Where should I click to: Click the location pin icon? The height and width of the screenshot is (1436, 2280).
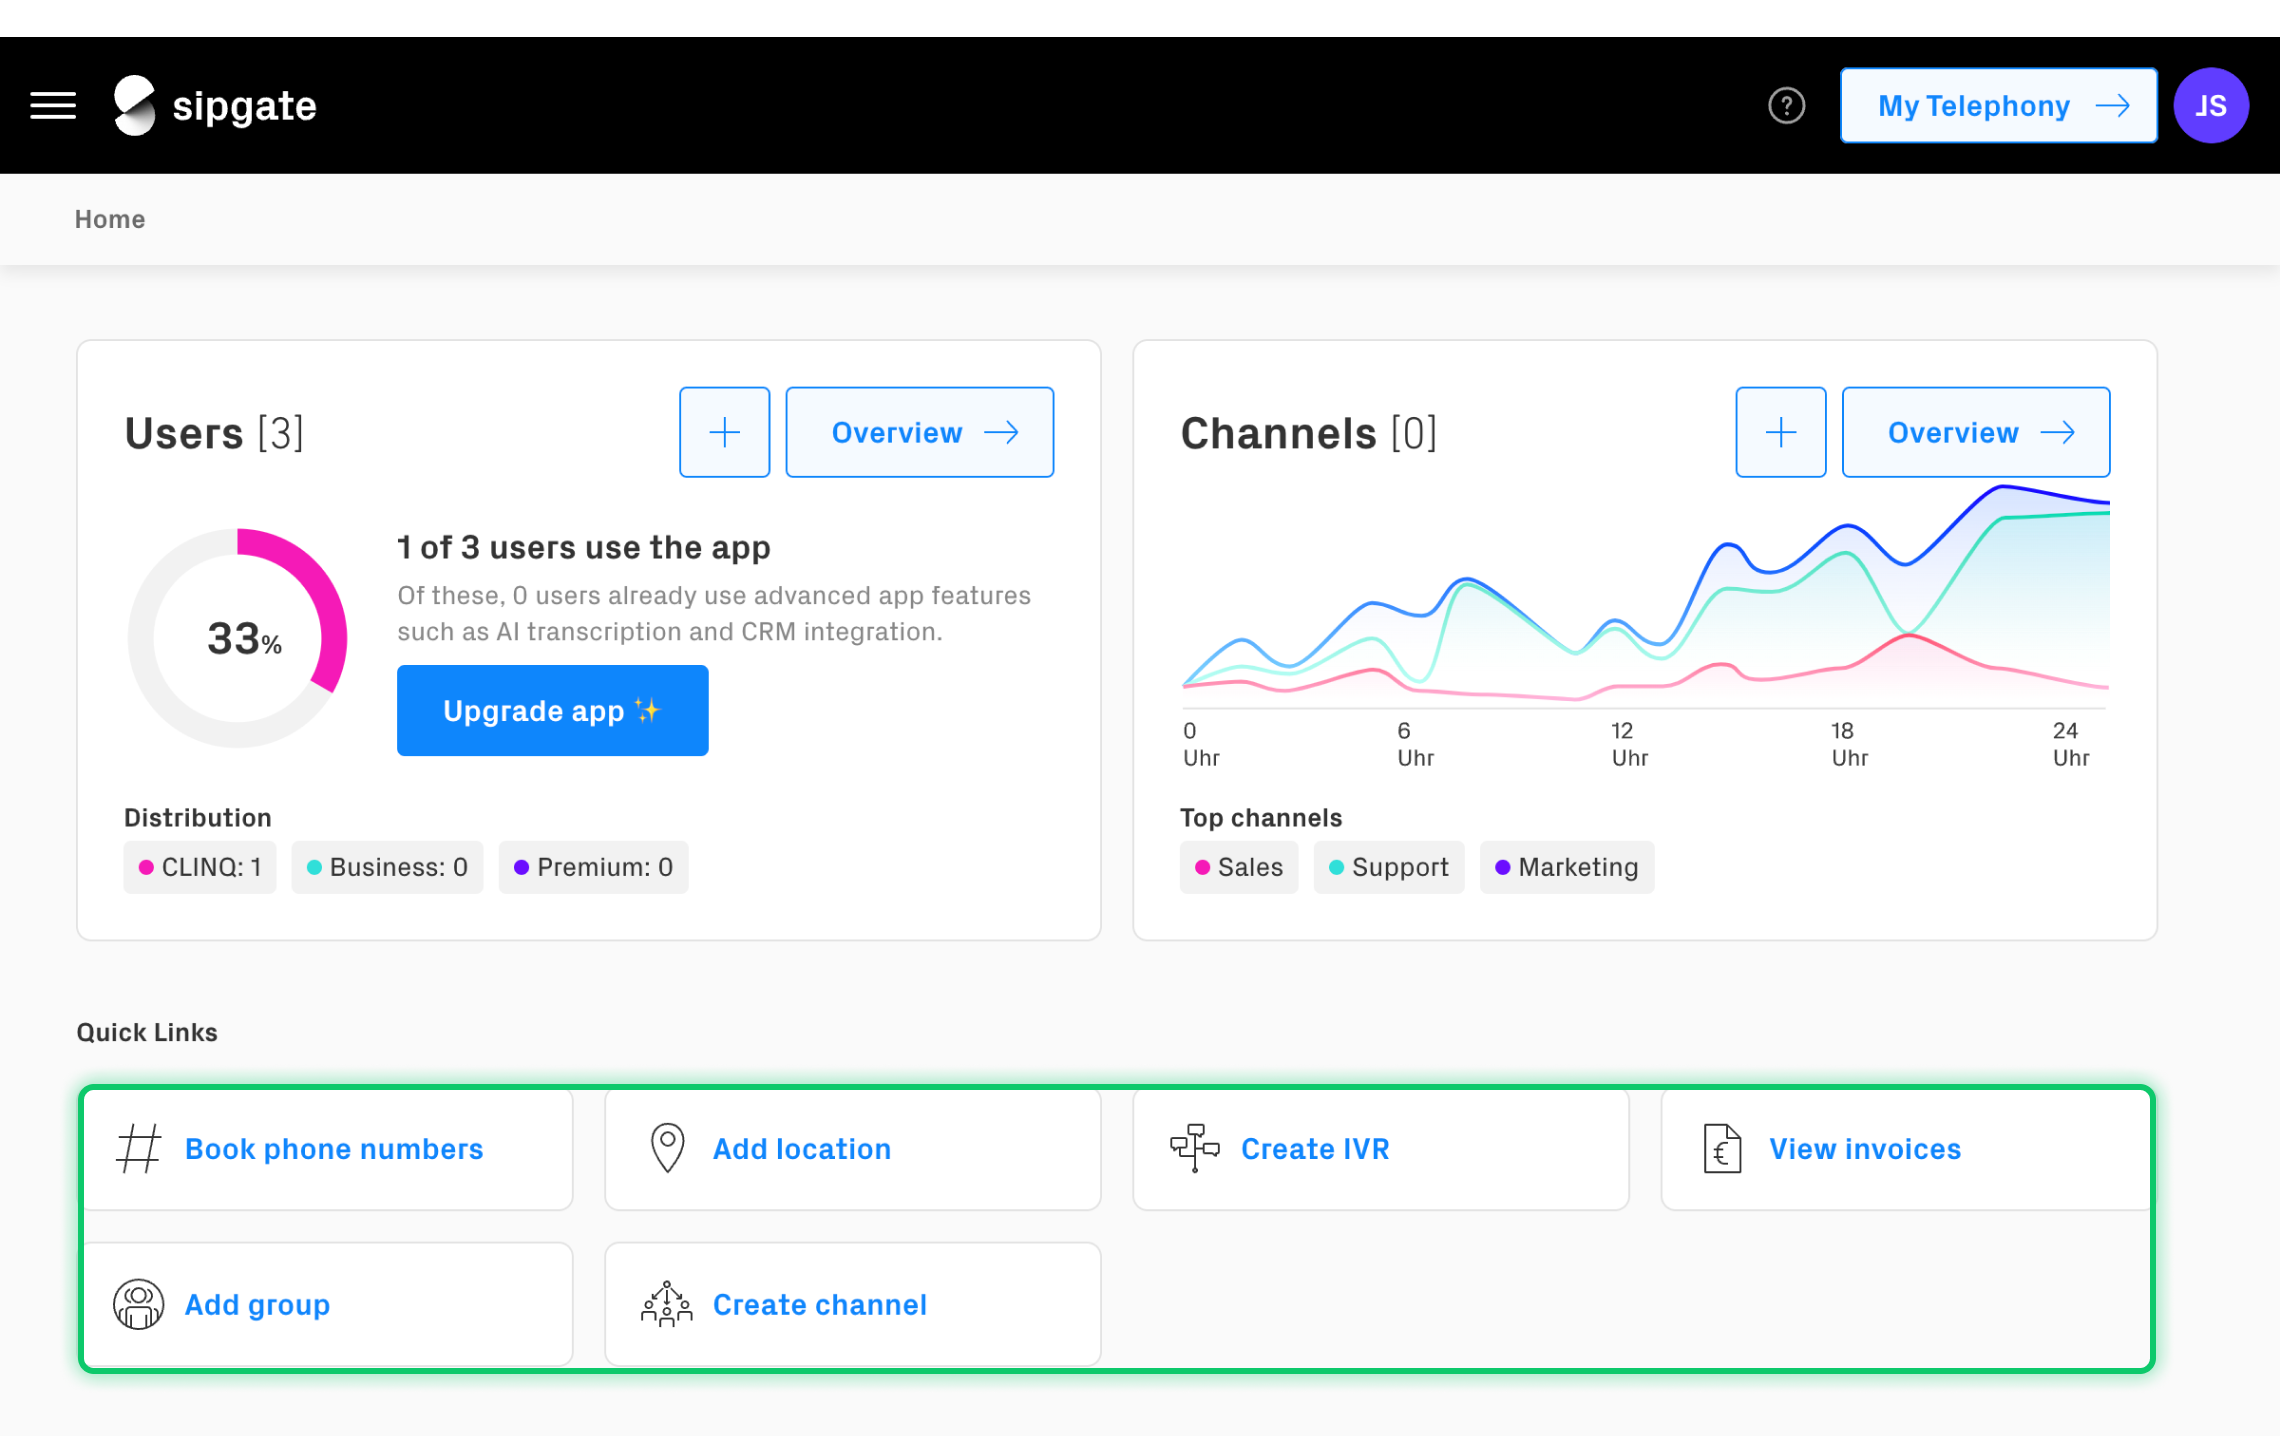(667, 1149)
